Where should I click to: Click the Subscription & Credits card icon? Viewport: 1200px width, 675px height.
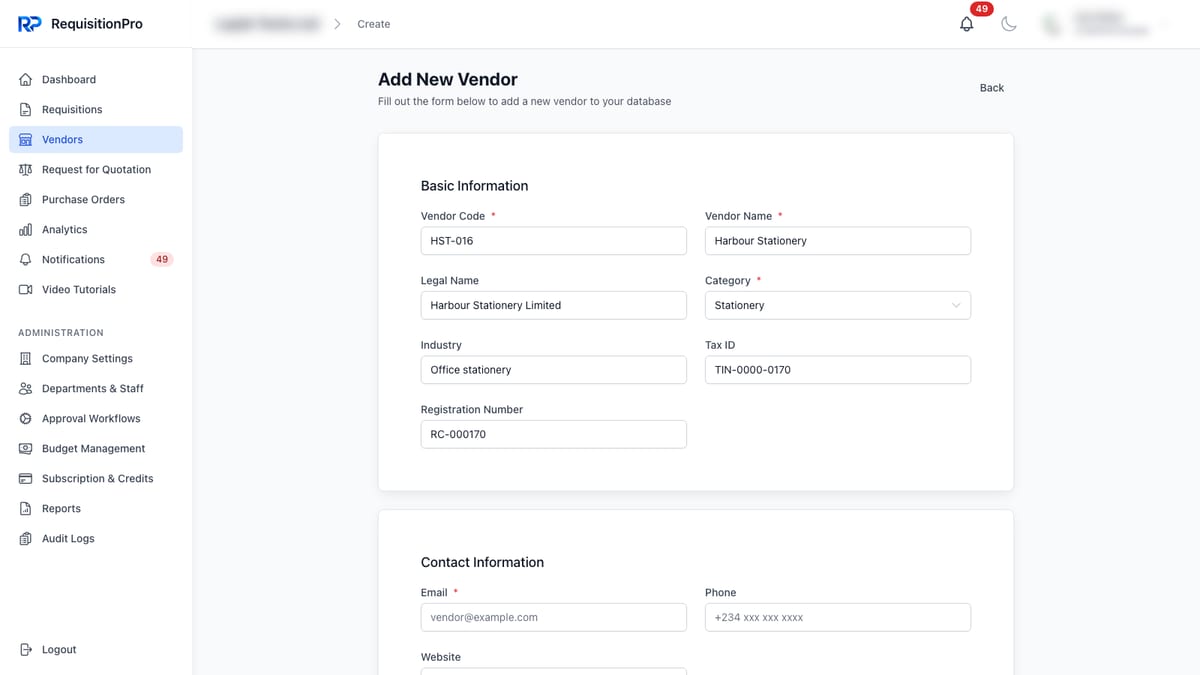click(x=26, y=479)
